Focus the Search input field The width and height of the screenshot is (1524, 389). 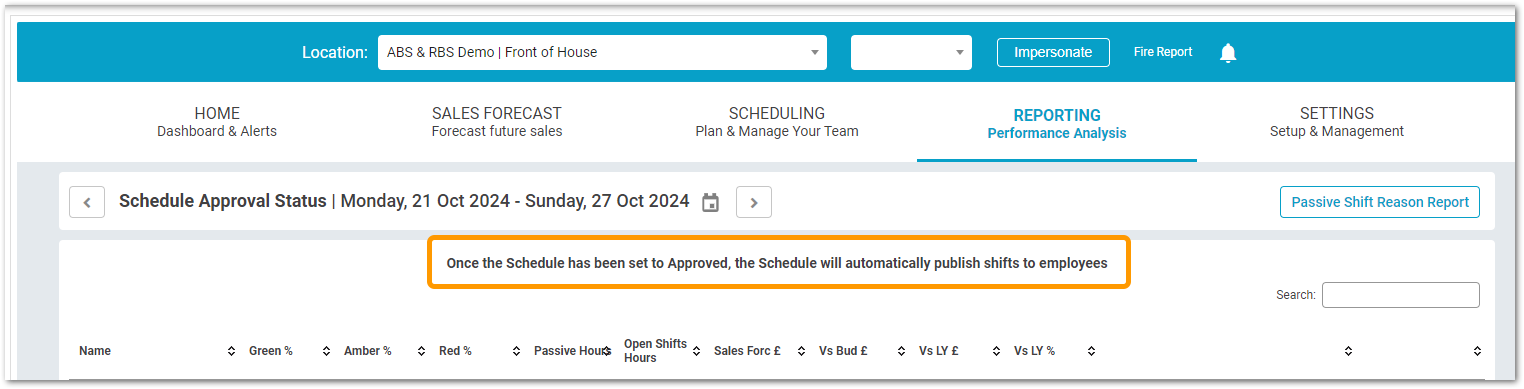(x=1401, y=295)
